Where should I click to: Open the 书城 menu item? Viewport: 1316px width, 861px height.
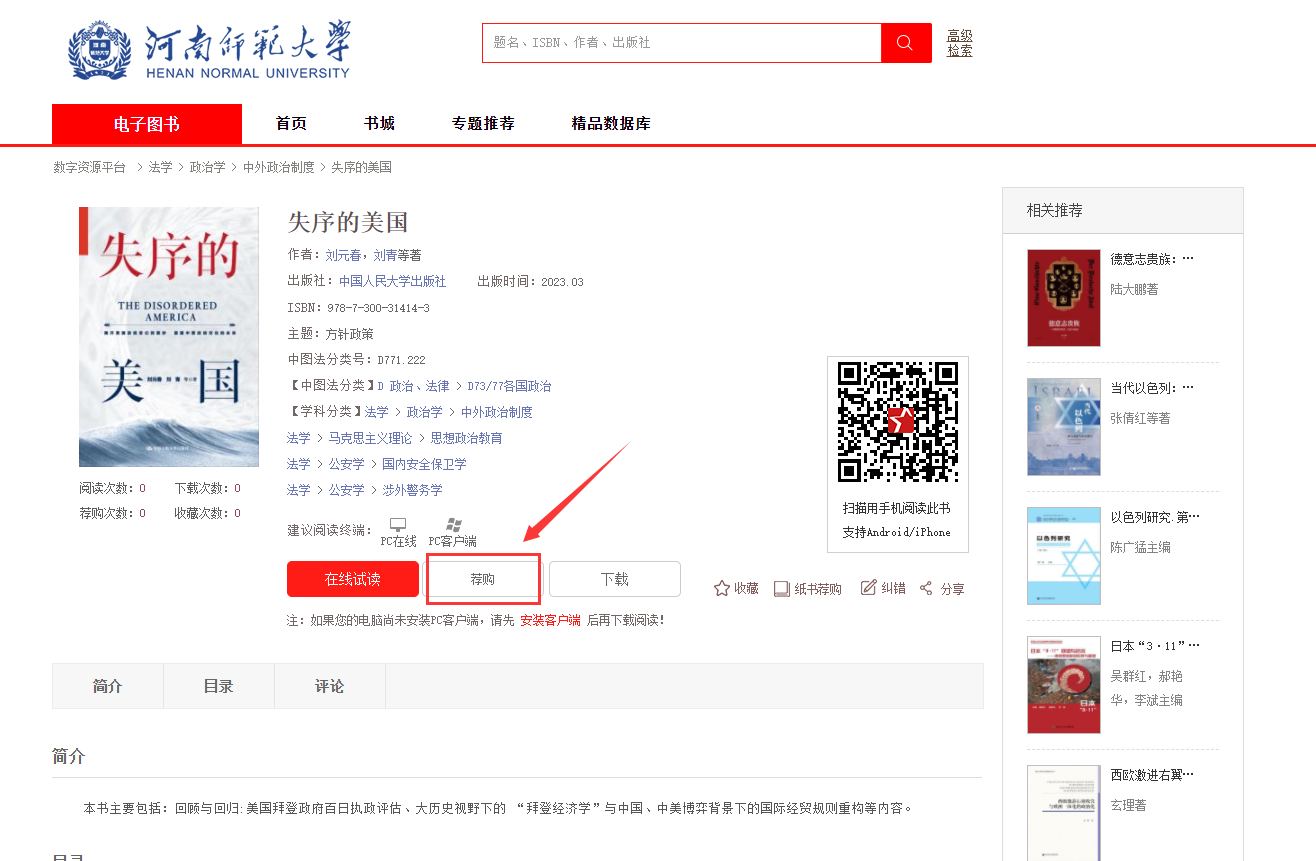click(x=379, y=123)
